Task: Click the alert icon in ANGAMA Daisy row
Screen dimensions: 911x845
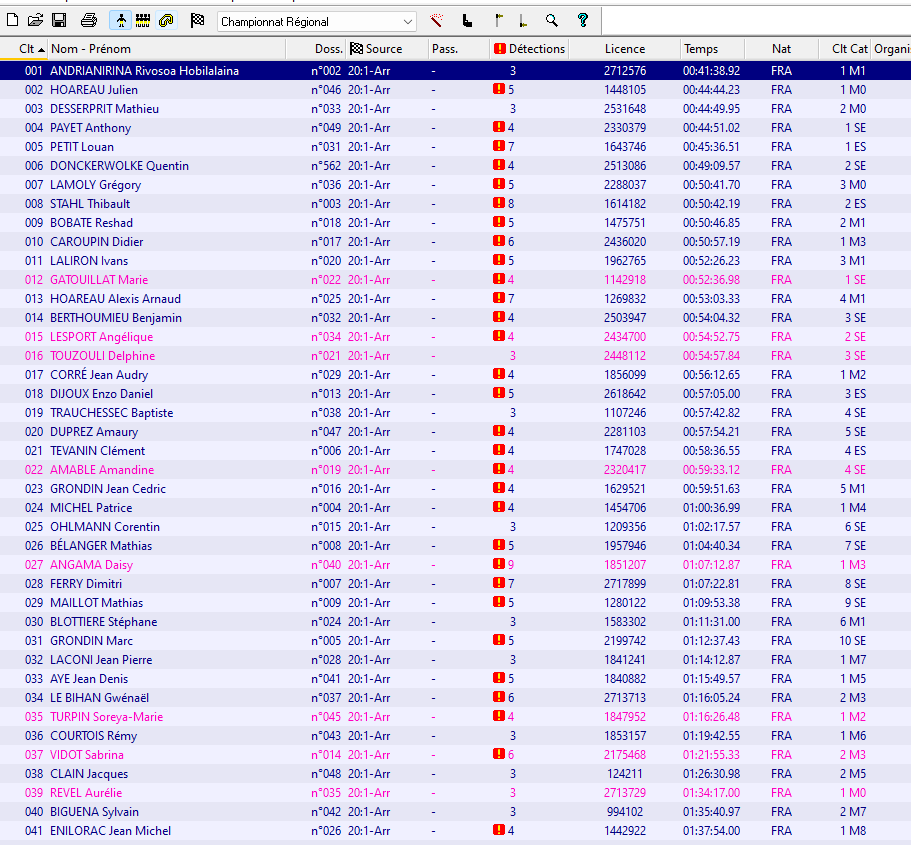Action: click(498, 564)
